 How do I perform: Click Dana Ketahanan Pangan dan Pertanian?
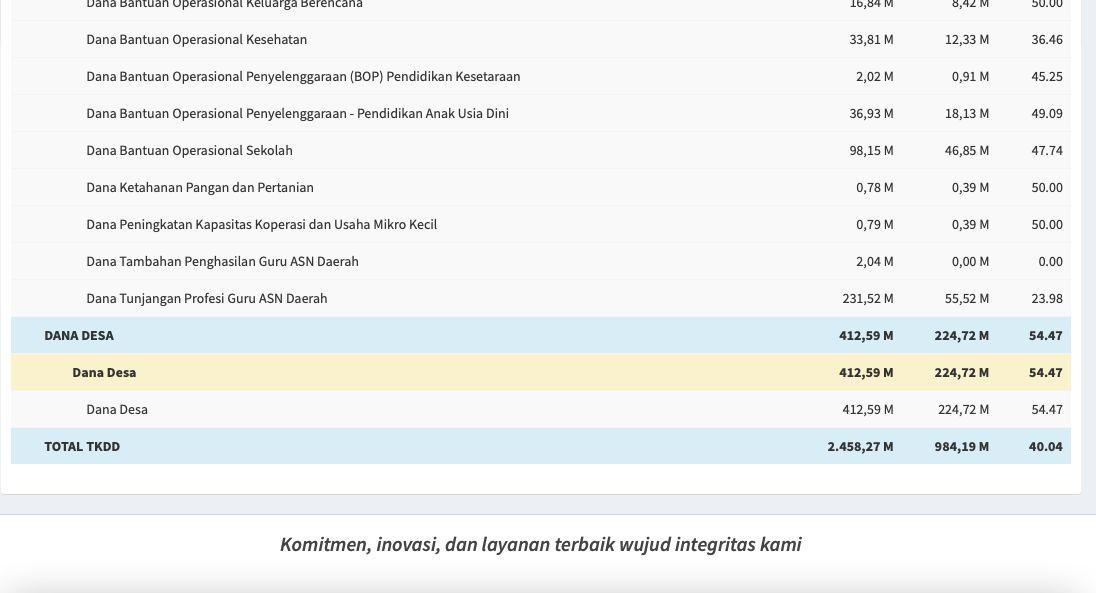pos(200,188)
